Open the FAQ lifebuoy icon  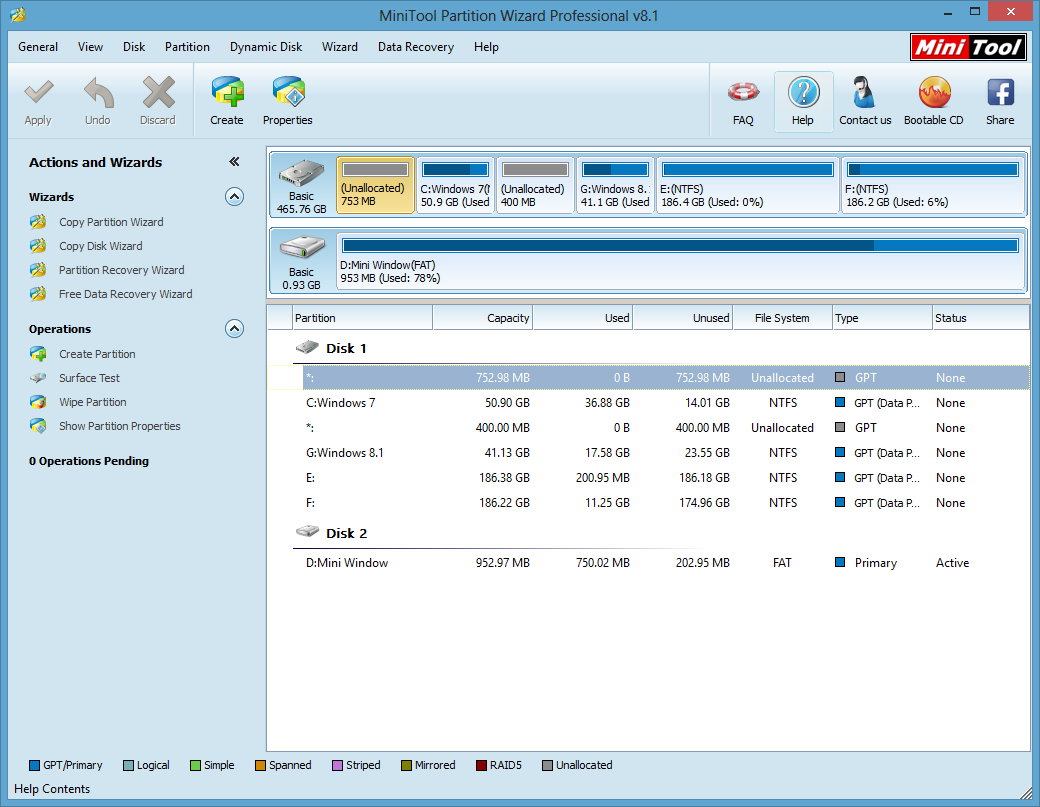[x=743, y=92]
